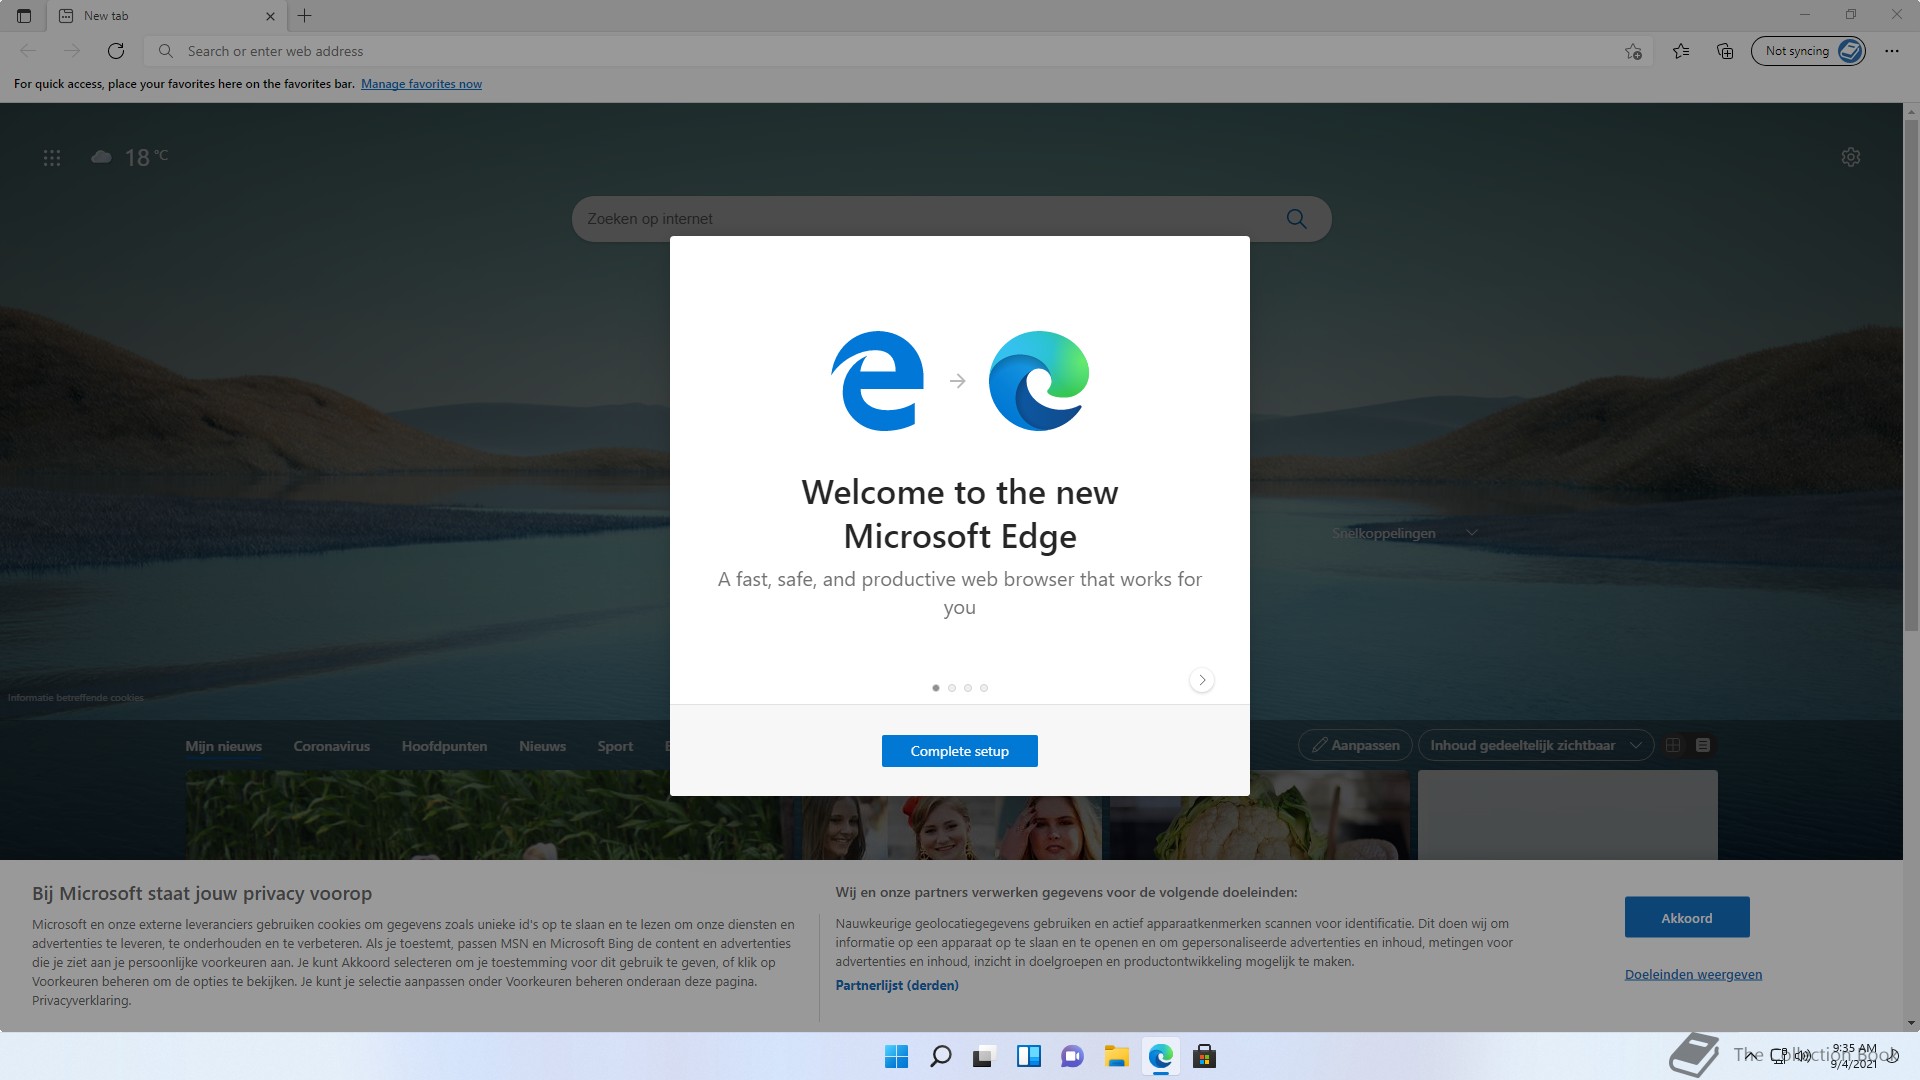Select the fourth welcome carousel dot
This screenshot has height=1080, width=1920.
(984, 688)
